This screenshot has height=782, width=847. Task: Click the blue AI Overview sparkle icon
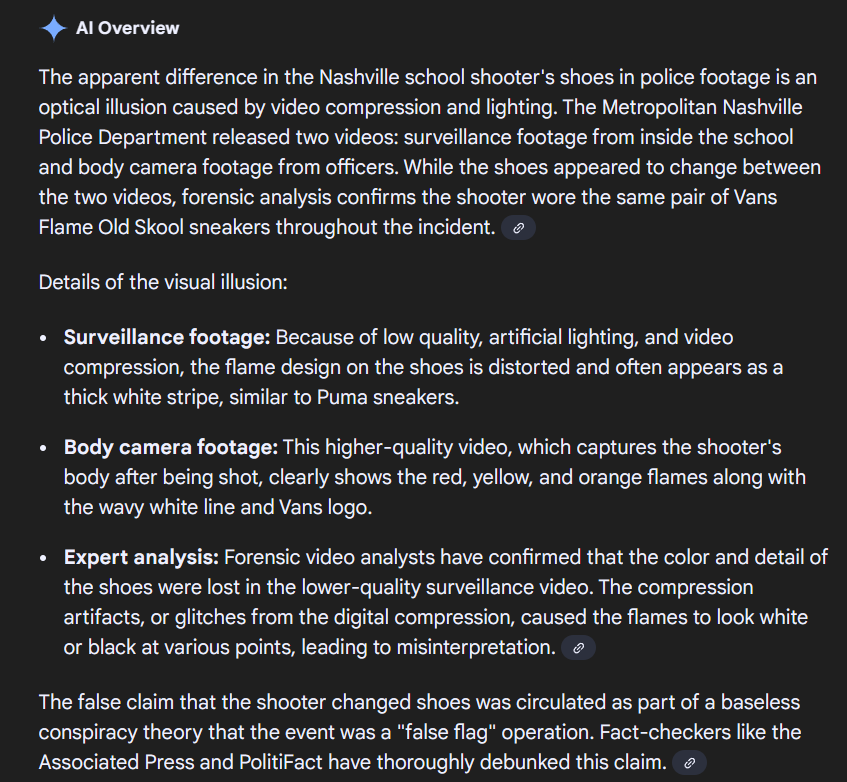click(53, 29)
